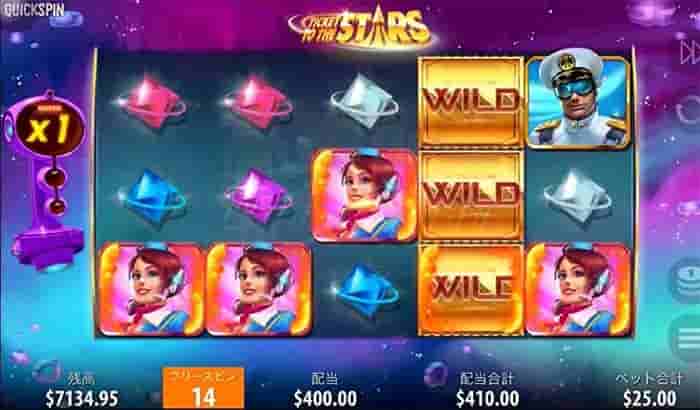Click the orange free spins counter 14

(x=203, y=388)
